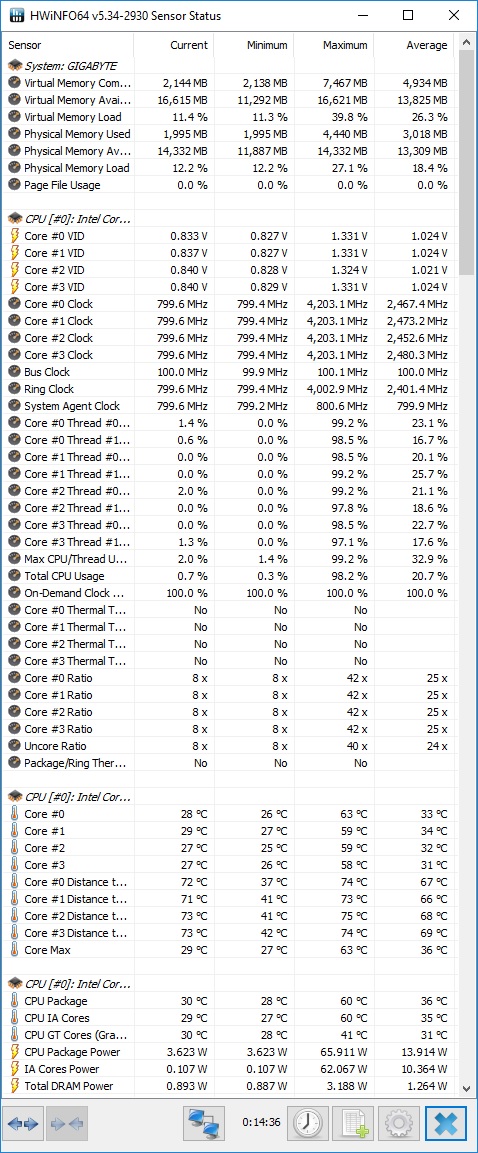
Task: Click the collapse columns arrows button
Action: point(68,1124)
